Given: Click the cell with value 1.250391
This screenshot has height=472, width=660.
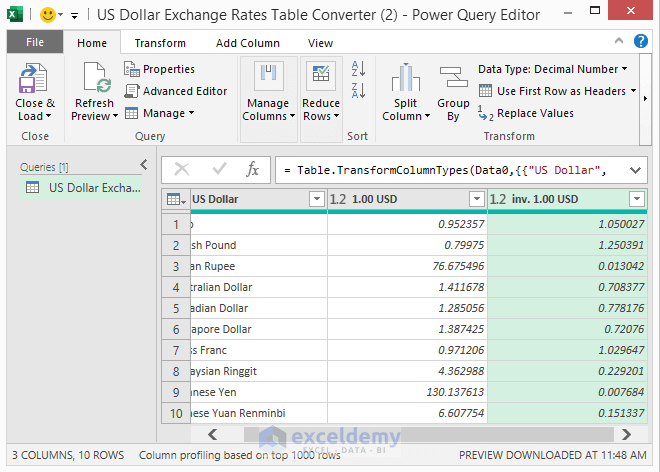Looking at the screenshot, I should [x=567, y=245].
